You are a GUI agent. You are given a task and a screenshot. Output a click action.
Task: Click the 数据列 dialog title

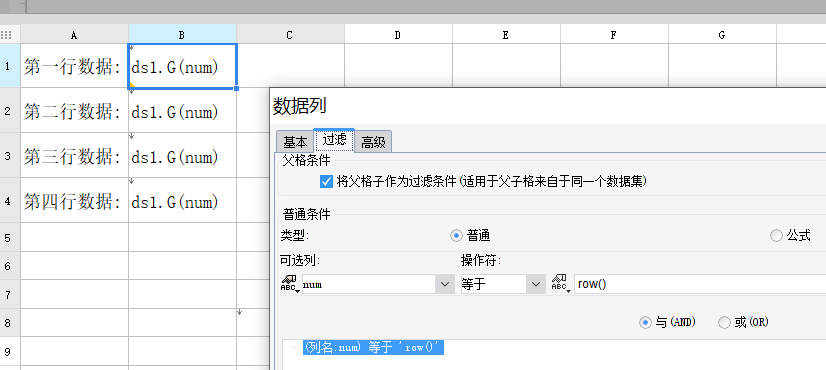pyautogui.click(x=300, y=106)
